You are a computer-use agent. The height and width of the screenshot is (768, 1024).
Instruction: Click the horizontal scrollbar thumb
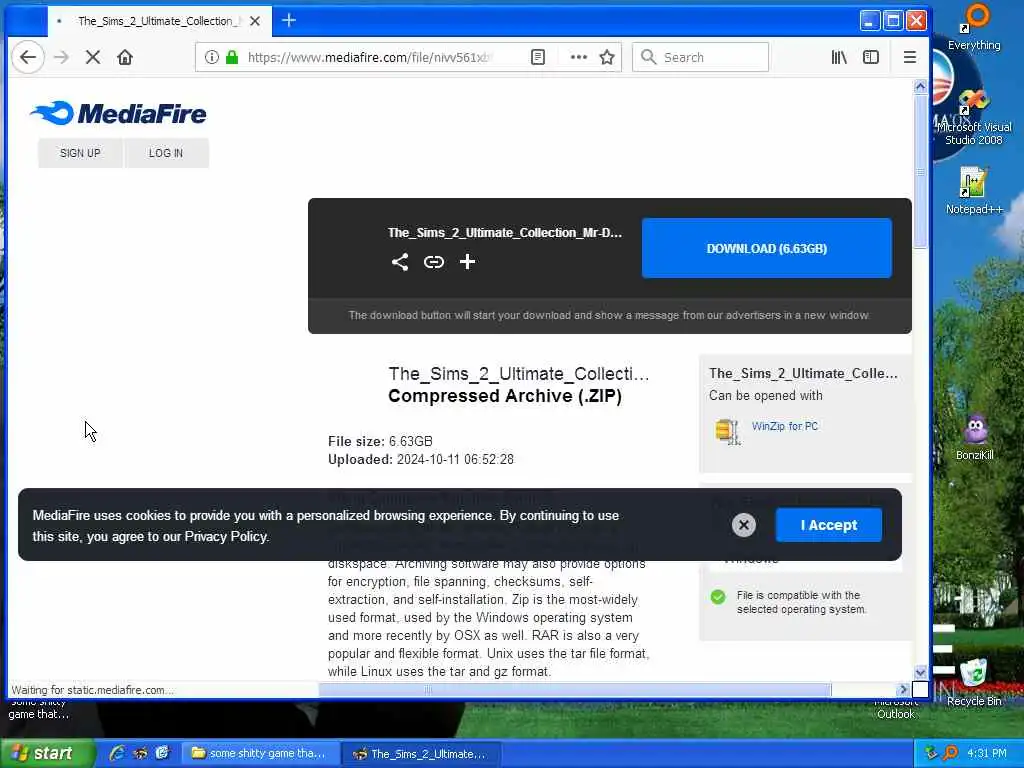click(x=575, y=690)
